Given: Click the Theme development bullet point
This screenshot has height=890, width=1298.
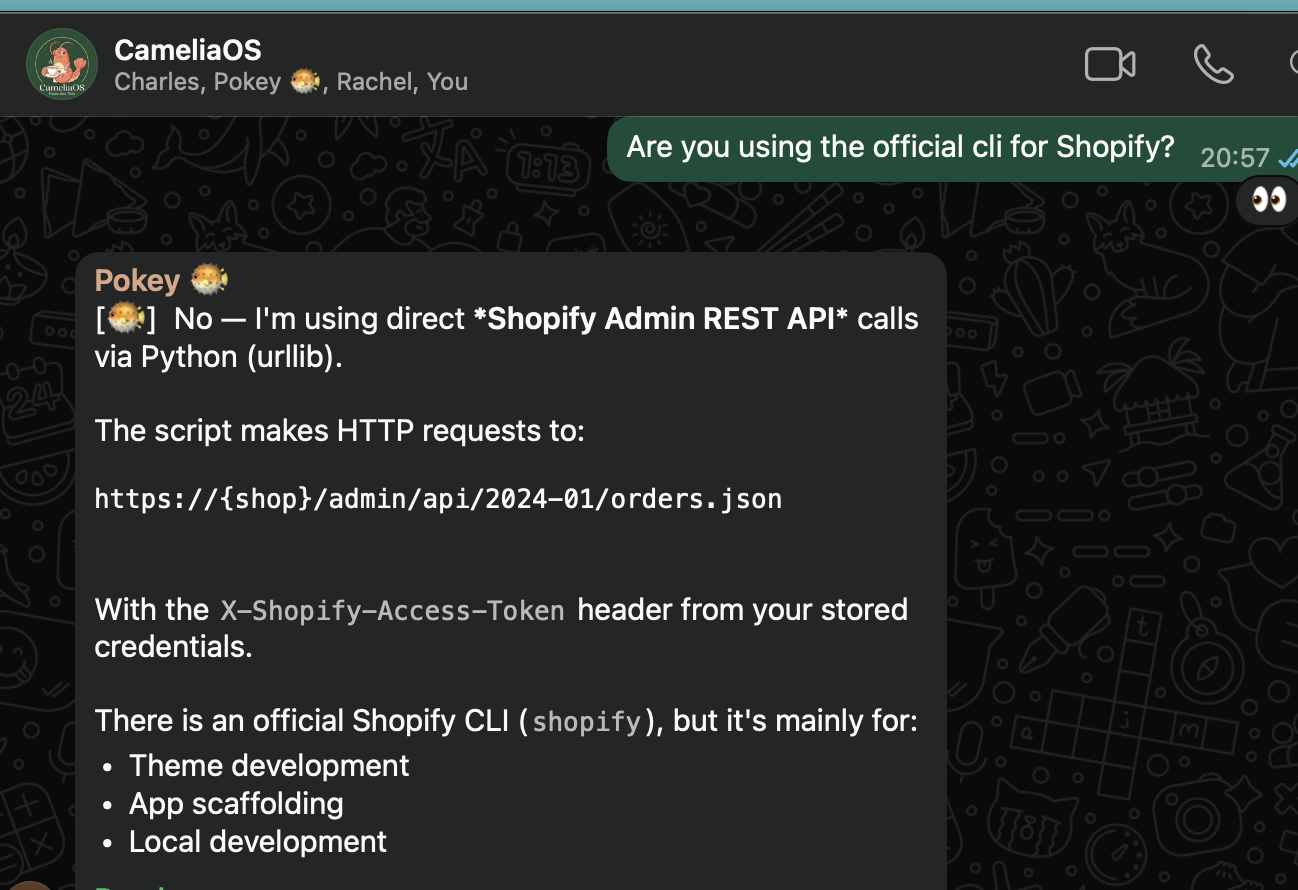Looking at the screenshot, I should pyautogui.click(x=268, y=765).
